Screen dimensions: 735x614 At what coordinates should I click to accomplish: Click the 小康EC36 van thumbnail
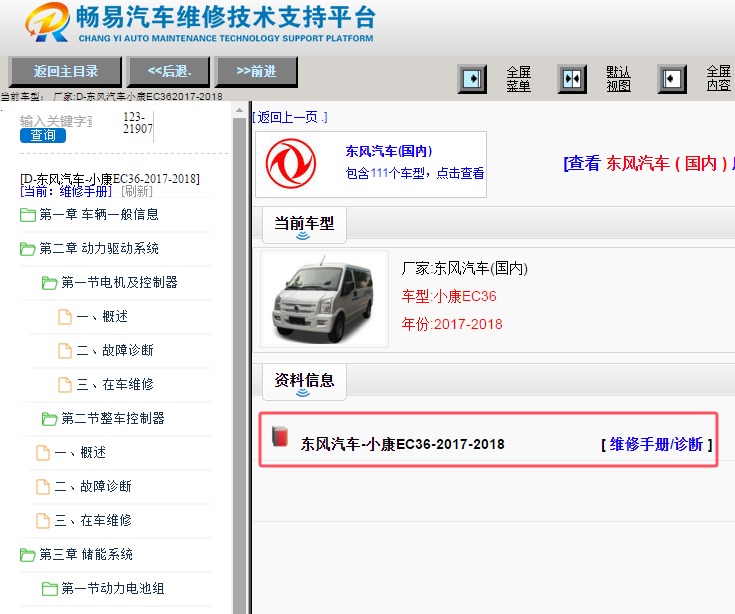(x=324, y=299)
